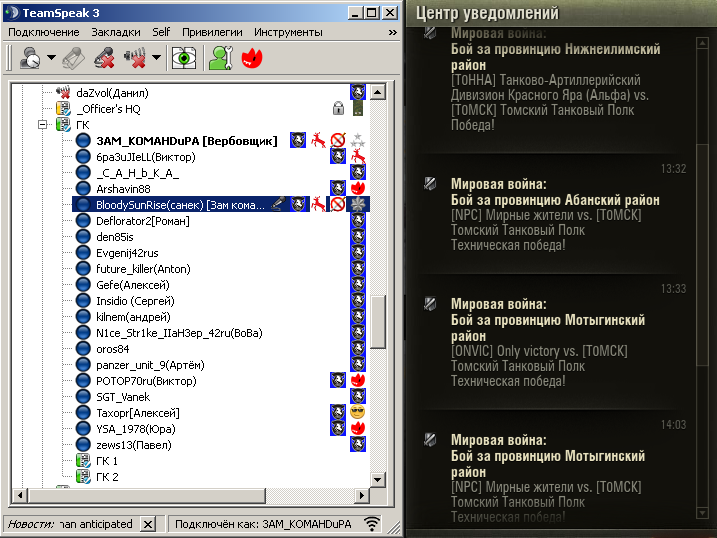Collapse the ГК channel tree node

click(x=43, y=125)
